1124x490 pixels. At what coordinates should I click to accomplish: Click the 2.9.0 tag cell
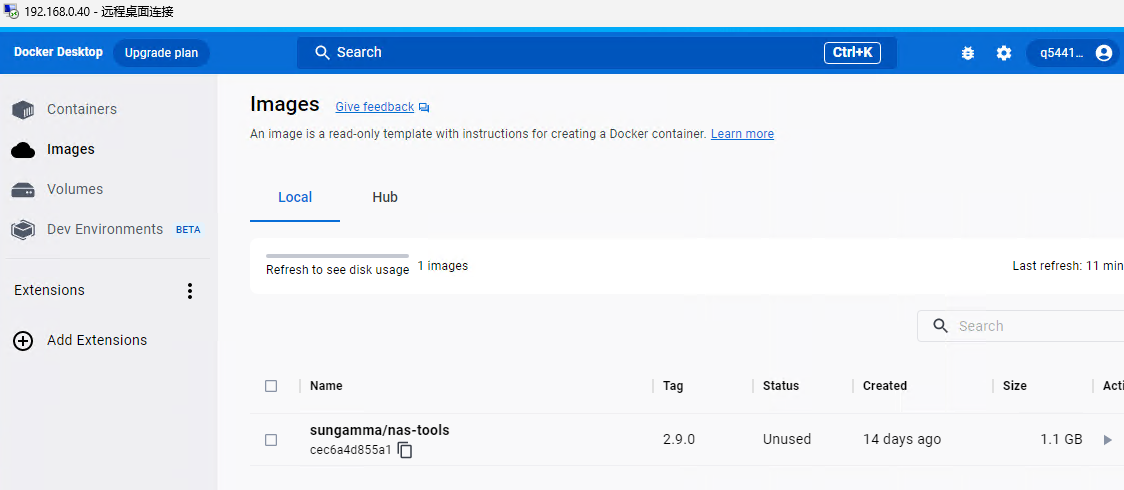point(679,440)
